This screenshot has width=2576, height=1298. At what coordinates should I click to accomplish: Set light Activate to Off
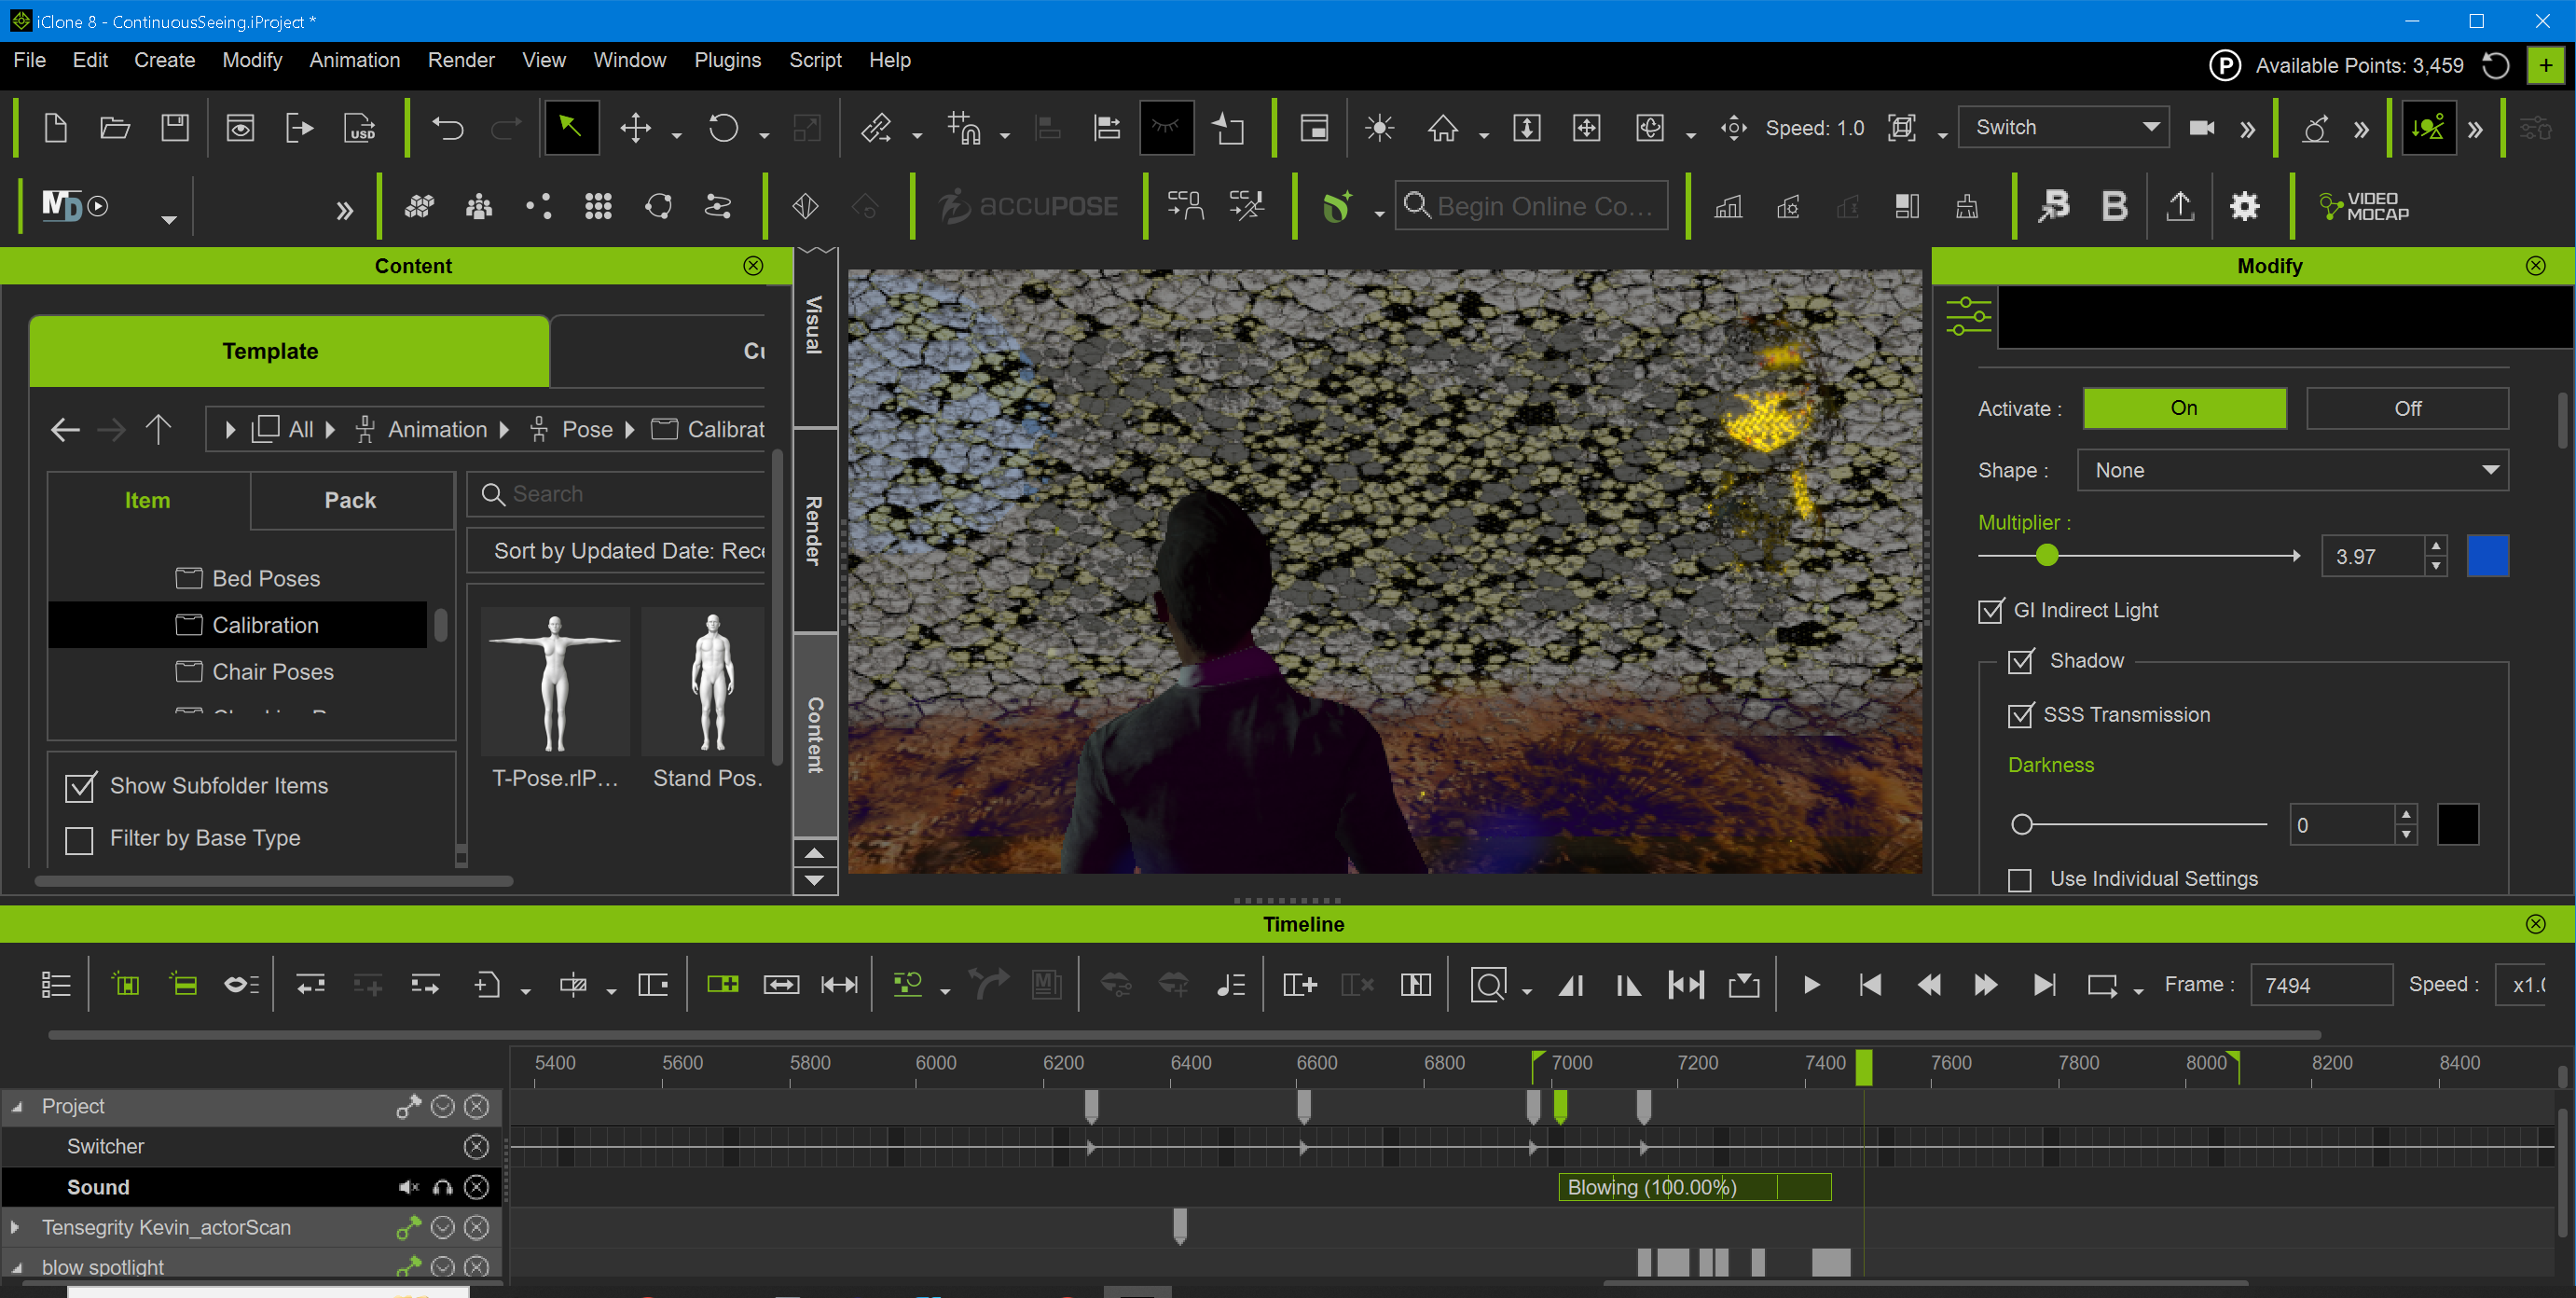2406,408
